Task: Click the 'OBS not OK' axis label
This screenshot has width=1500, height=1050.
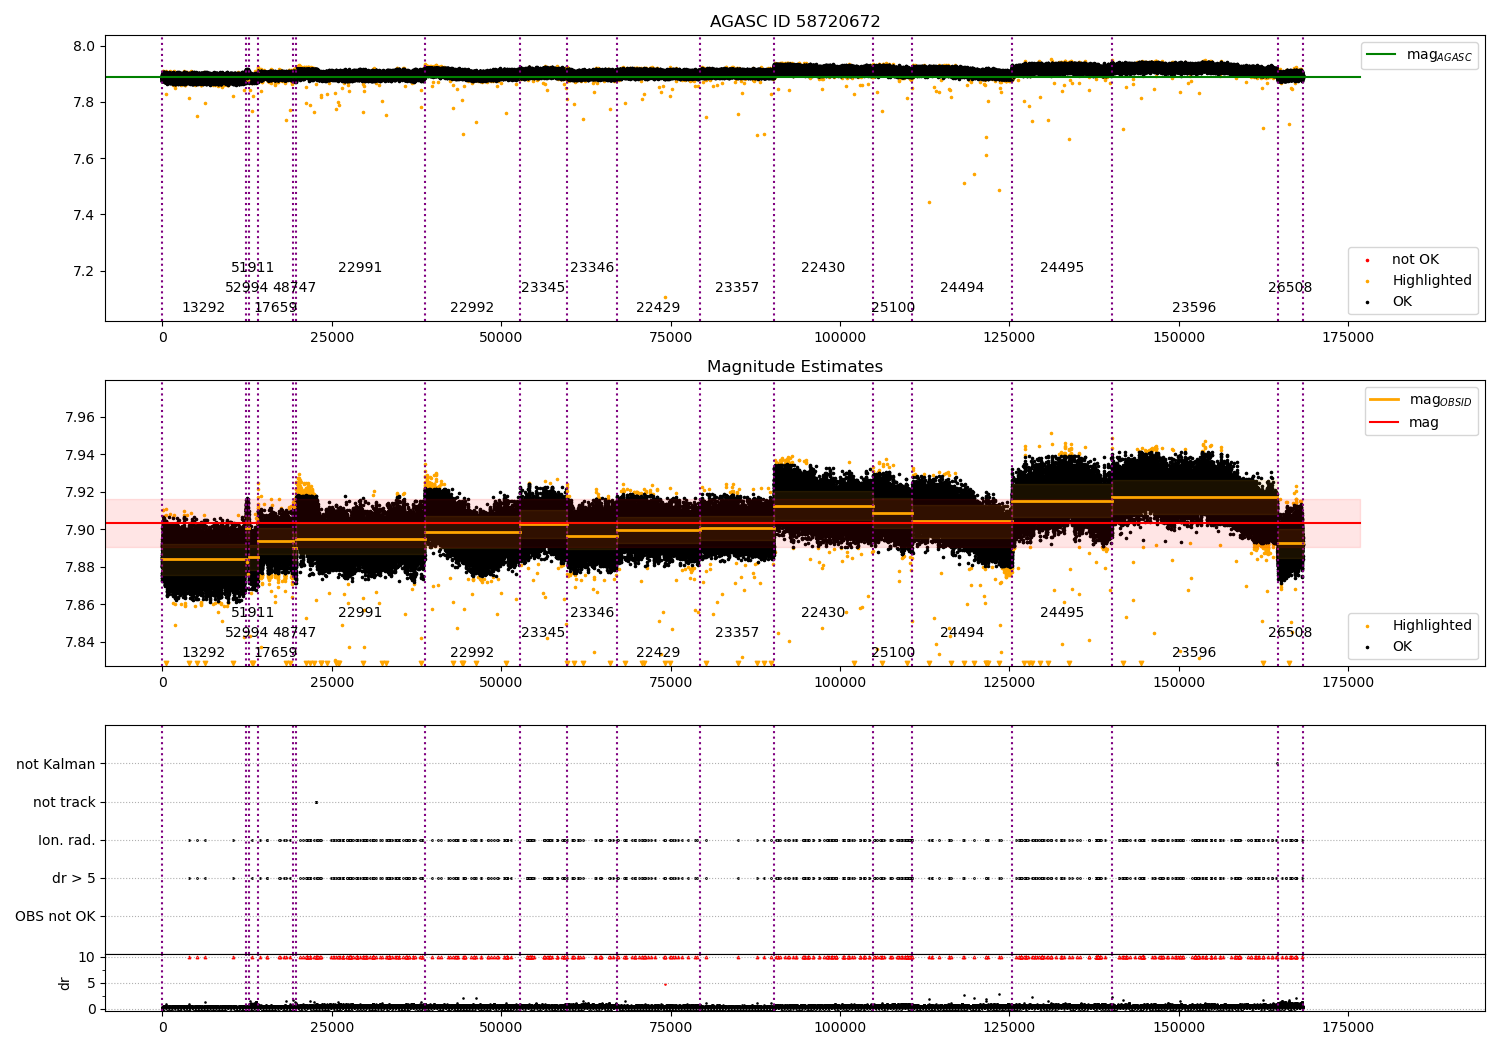Action: coord(55,916)
